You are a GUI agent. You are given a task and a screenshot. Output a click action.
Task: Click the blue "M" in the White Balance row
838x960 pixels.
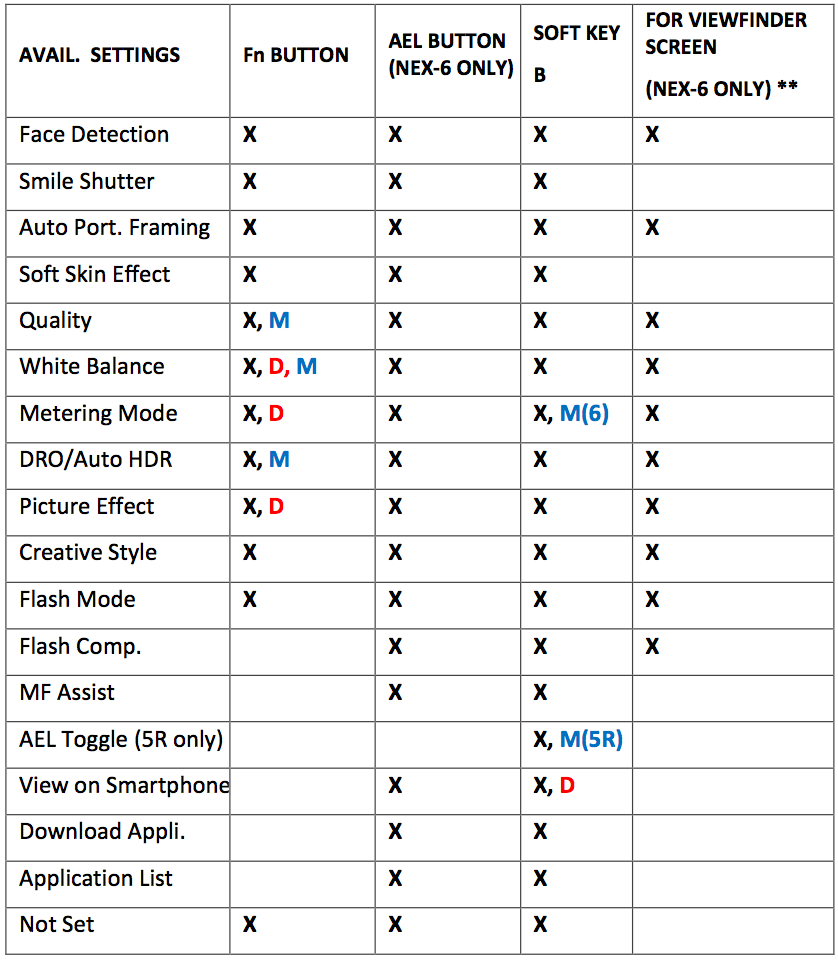(x=306, y=366)
